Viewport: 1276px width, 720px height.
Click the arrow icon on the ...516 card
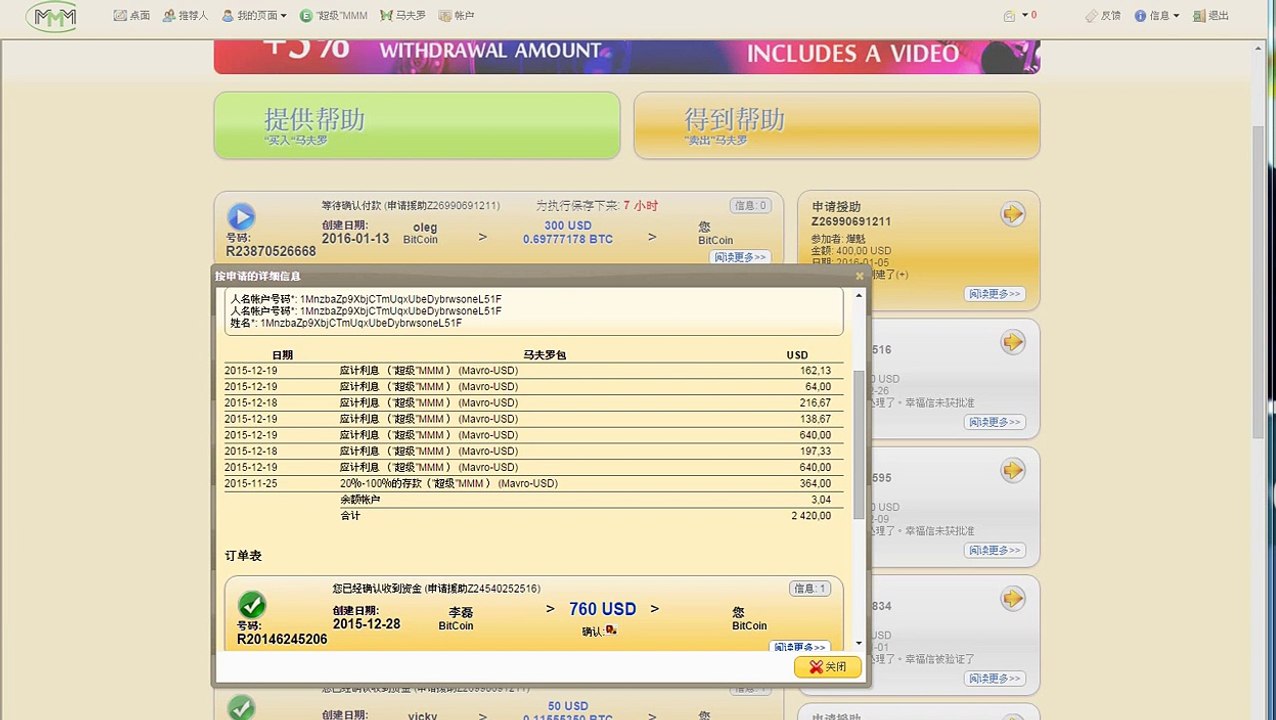[1013, 342]
